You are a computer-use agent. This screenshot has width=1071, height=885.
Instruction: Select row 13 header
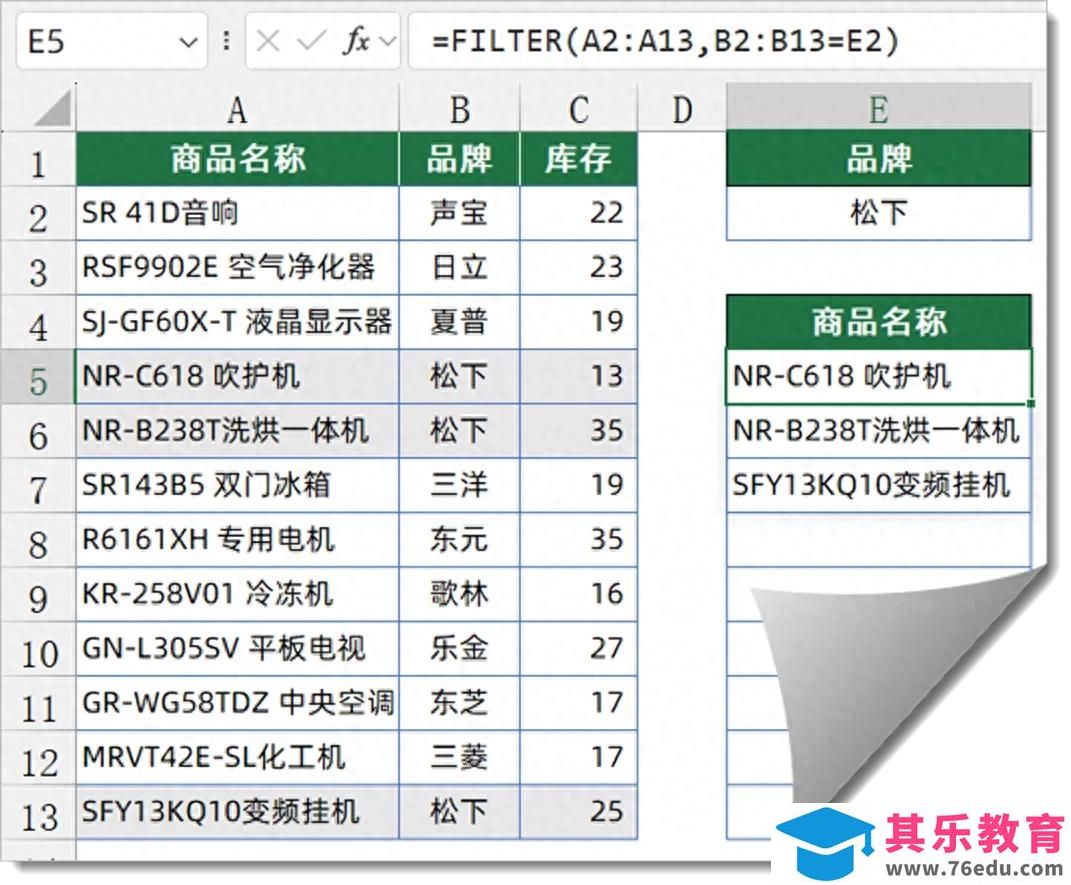point(38,813)
